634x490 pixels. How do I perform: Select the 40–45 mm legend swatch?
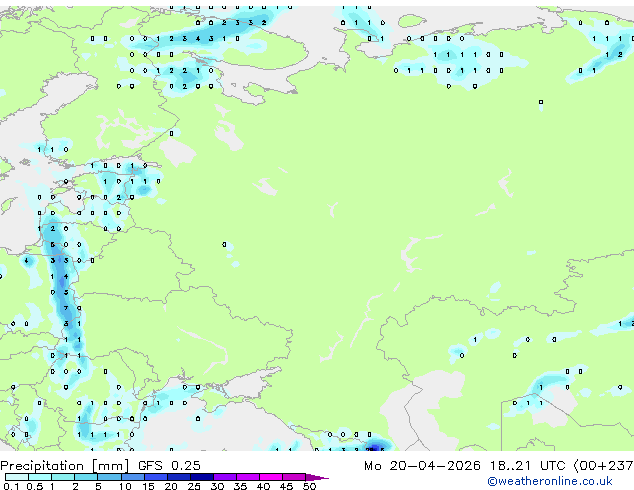(271, 477)
